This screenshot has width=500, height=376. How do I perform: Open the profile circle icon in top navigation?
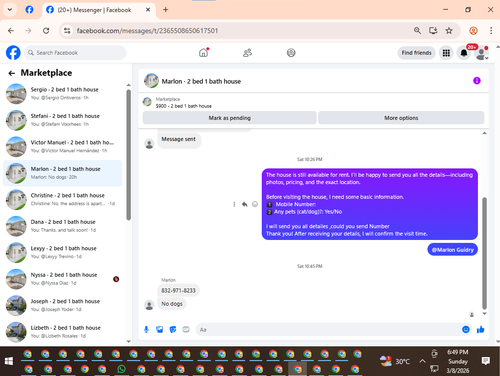coord(291,53)
